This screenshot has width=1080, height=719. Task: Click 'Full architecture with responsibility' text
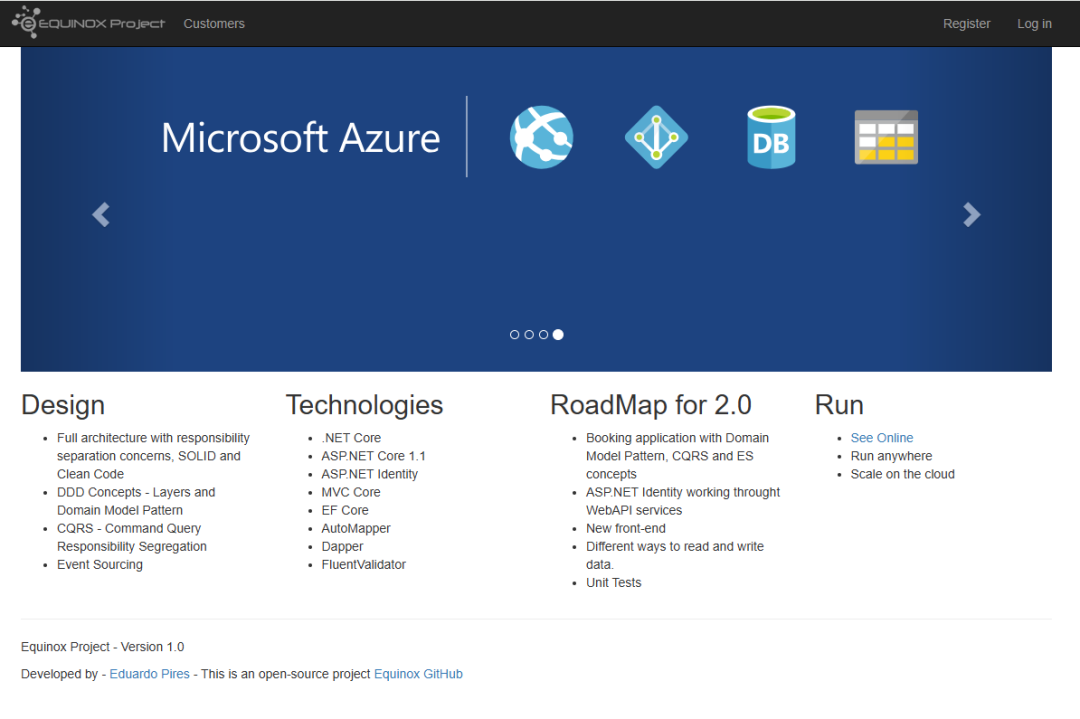153,438
